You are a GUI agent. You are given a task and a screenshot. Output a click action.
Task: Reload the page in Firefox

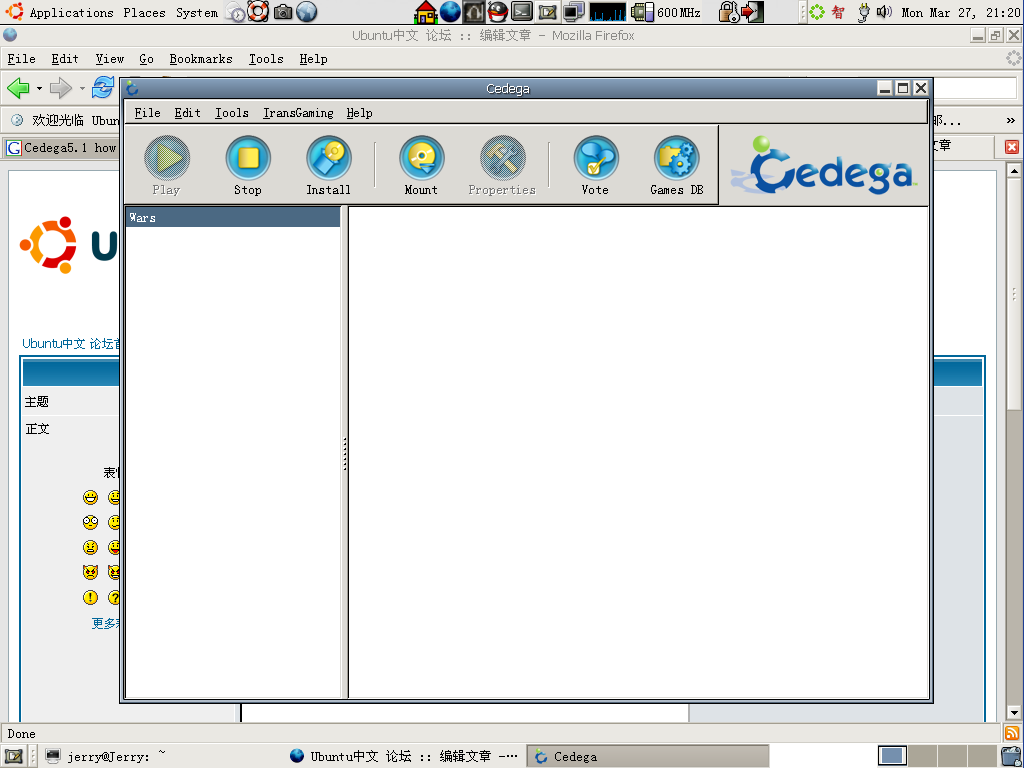[x=103, y=88]
